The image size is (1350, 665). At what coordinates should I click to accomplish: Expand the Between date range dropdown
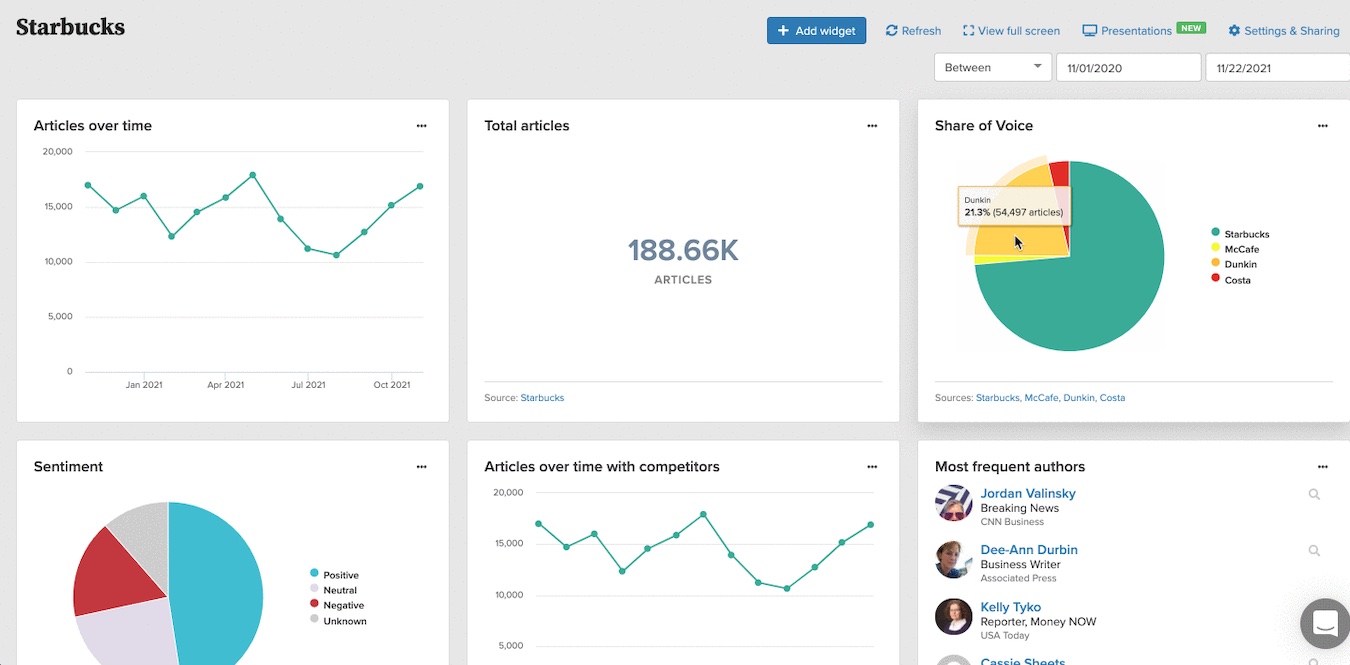(x=992, y=68)
